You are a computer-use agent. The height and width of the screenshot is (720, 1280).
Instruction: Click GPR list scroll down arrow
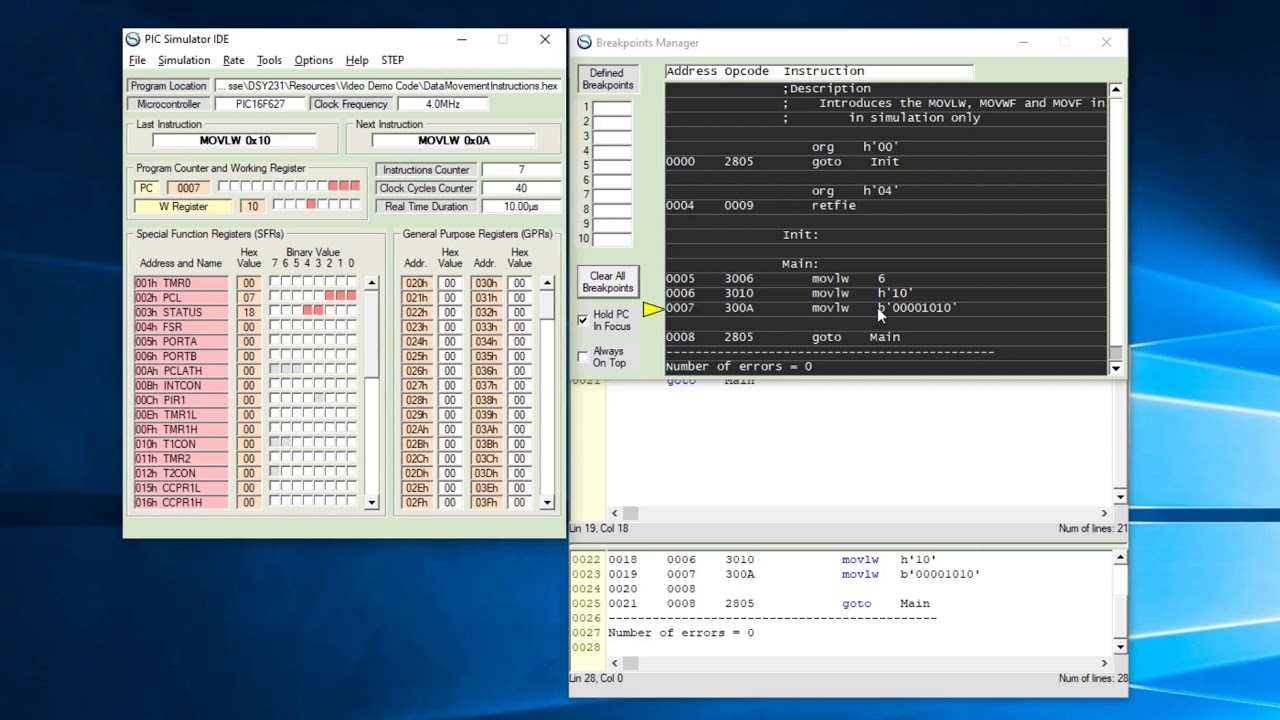[547, 502]
